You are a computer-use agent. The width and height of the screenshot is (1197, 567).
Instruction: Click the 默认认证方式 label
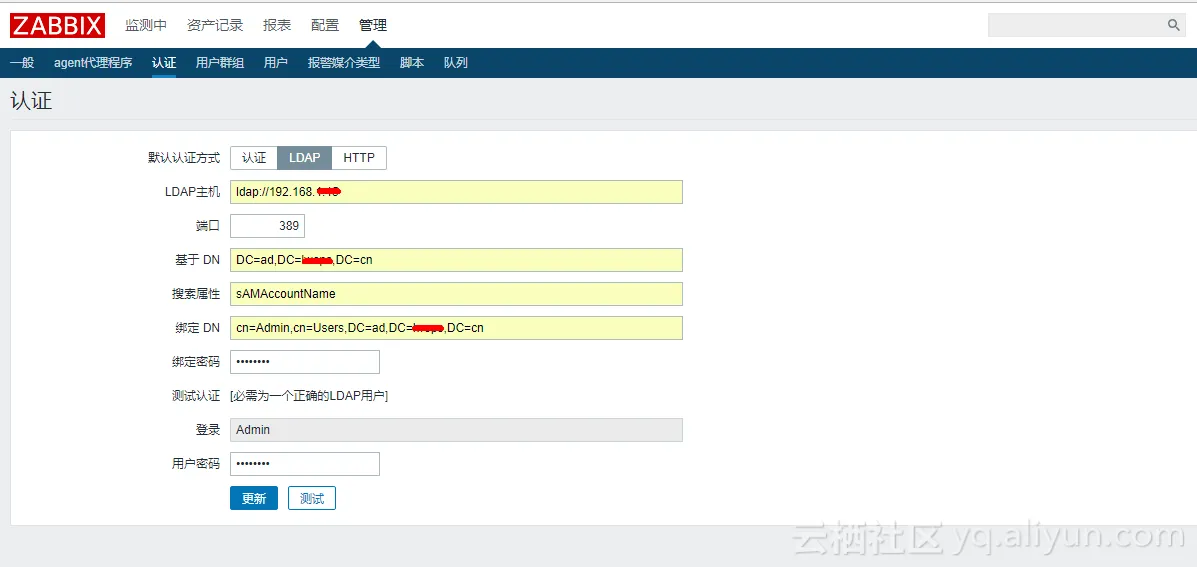click(184, 158)
